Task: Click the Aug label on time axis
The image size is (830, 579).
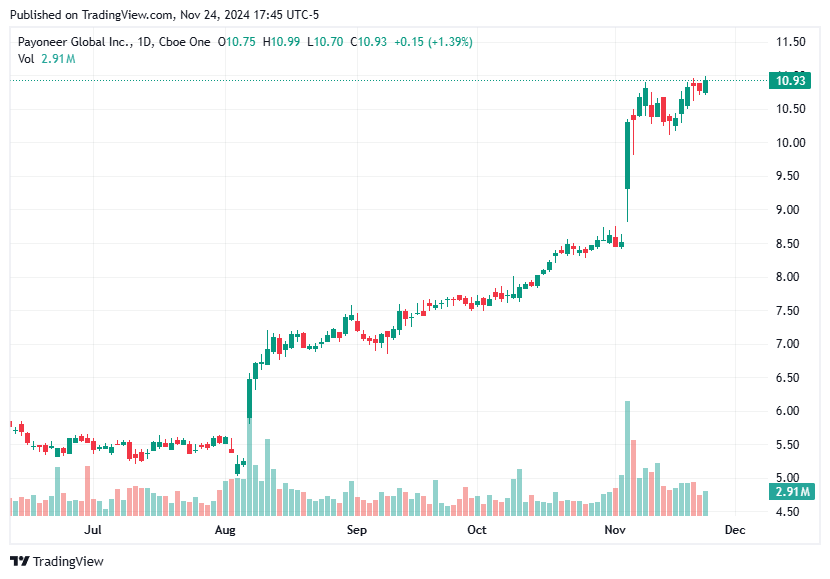Action: point(225,530)
